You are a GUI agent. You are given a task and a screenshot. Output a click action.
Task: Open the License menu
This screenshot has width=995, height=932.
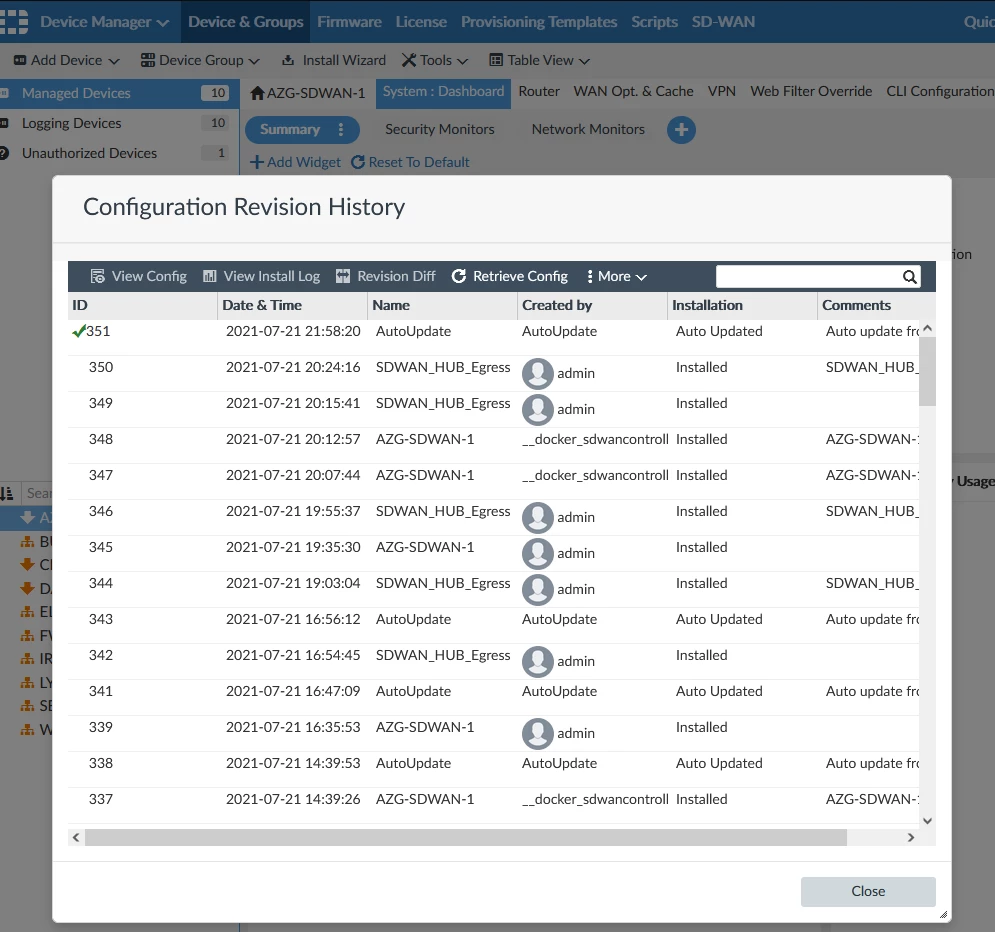pyautogui.click(x=421, y=22)
